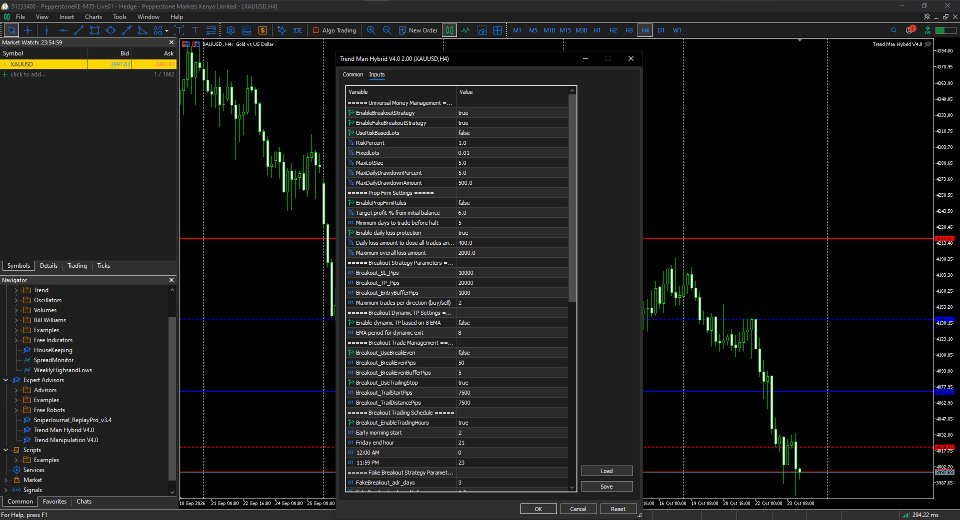Switch to the Favorites tab in Navigator

click(x=54, y=502)
